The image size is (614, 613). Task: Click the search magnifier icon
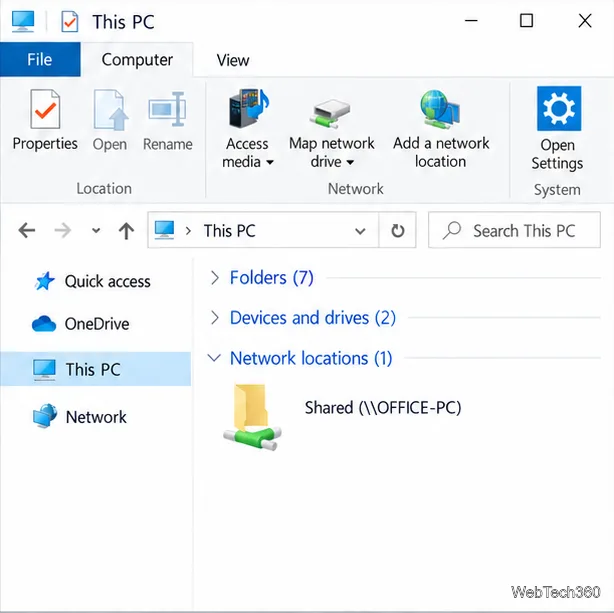[x=452, y=230]
